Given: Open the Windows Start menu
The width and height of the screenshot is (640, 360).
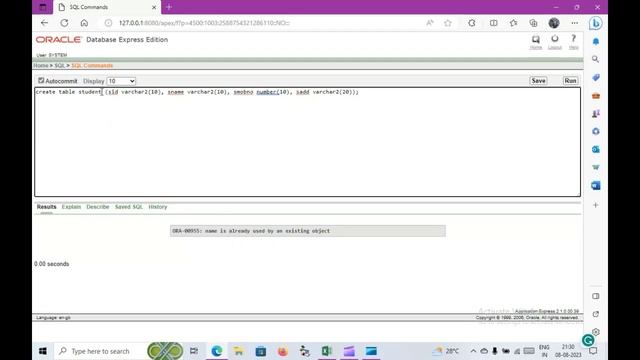Looking at the screenshot, I should pos(42,351).
